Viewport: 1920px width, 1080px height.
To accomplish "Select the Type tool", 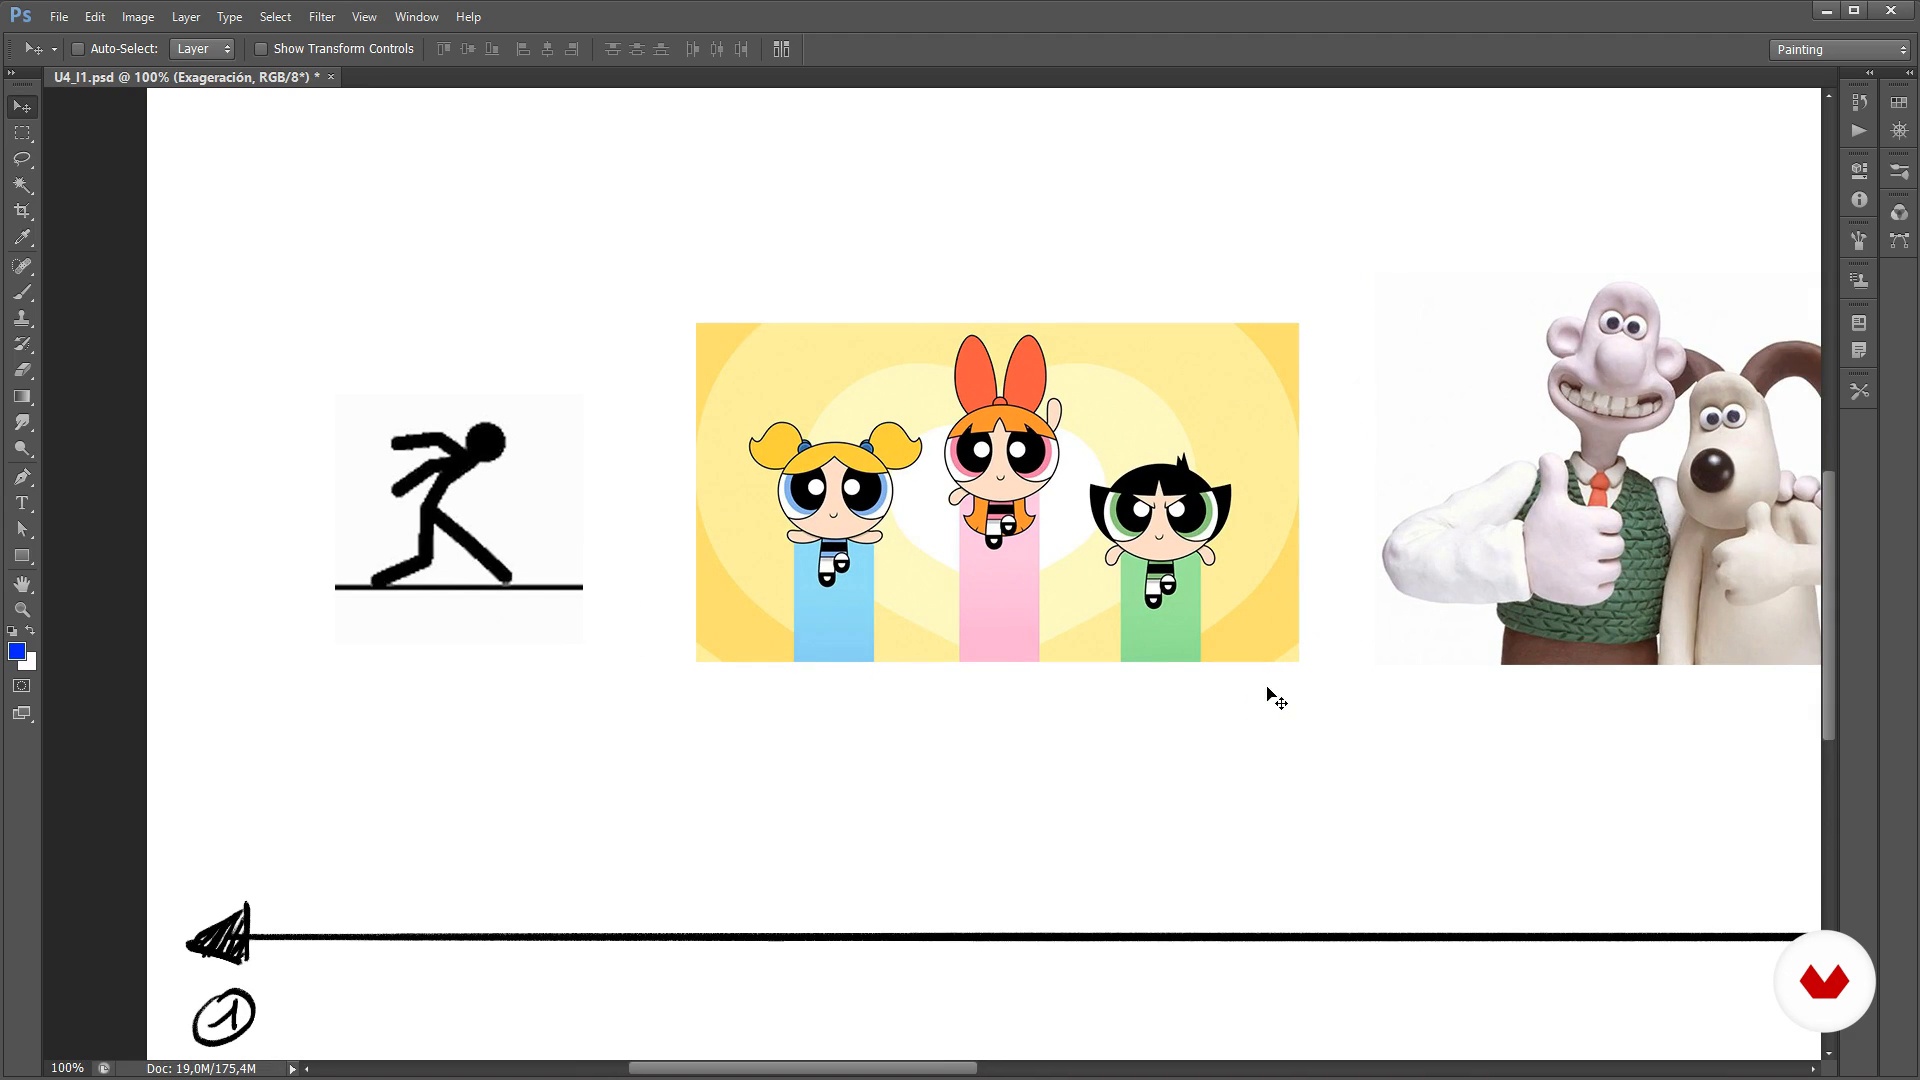I will [x=22, y=503].
